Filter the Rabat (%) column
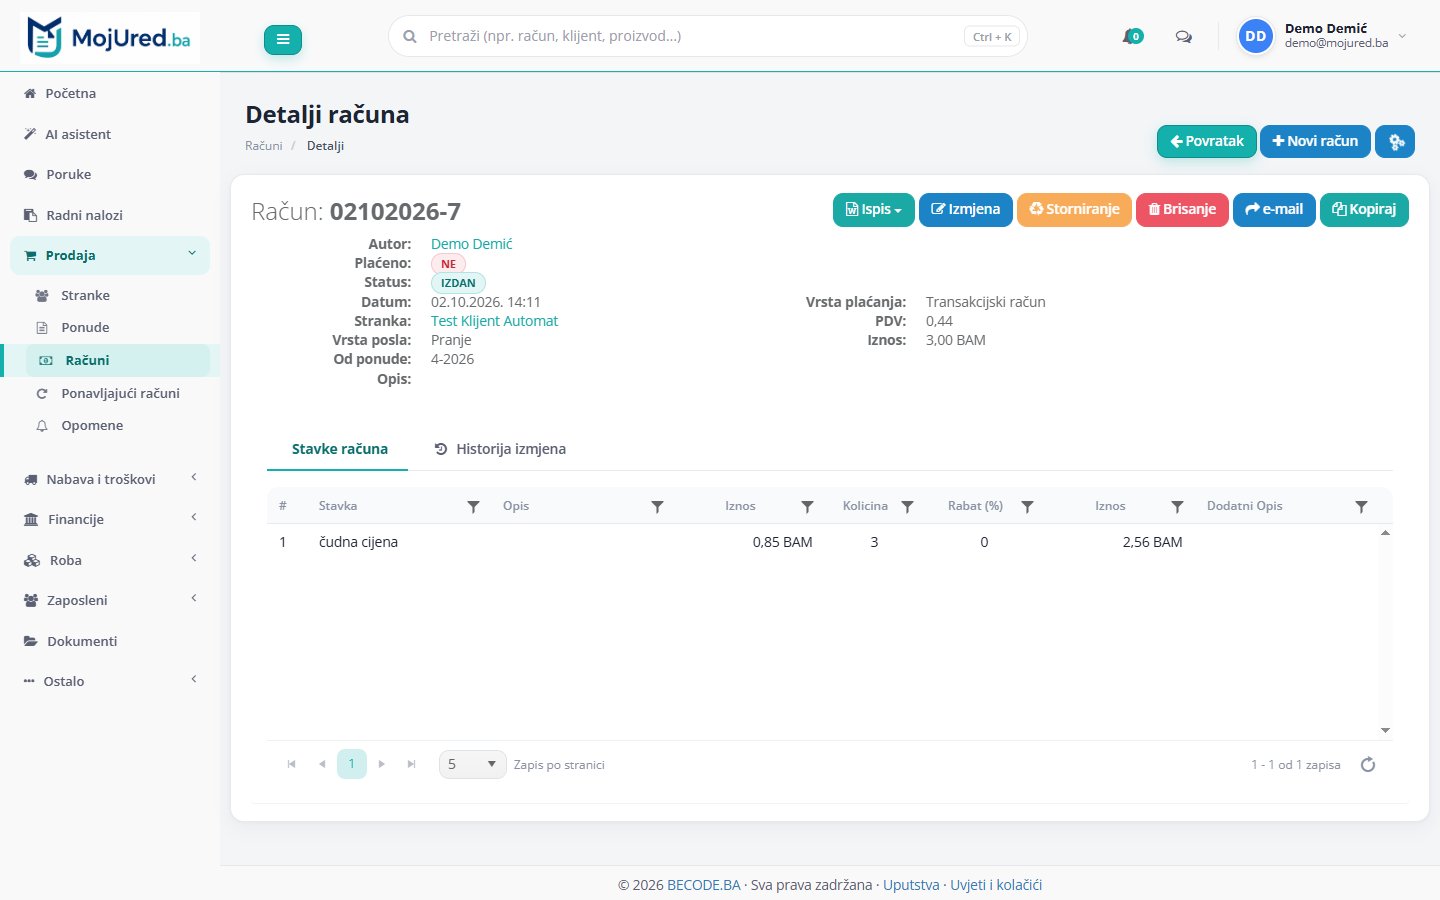The width and height of the screenshot is (1440, 900). [x=1028, y=507]
